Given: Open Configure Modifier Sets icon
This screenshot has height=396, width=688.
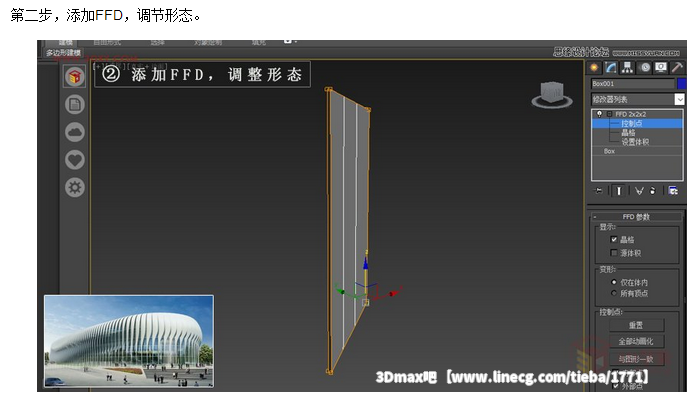Looking at the screenshot, I should click(x=673, y=191).
